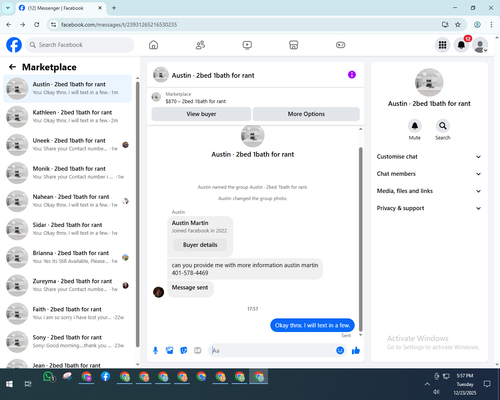Open a new browser tab
The image size is (500, 400).
click(x=114, y=8)
